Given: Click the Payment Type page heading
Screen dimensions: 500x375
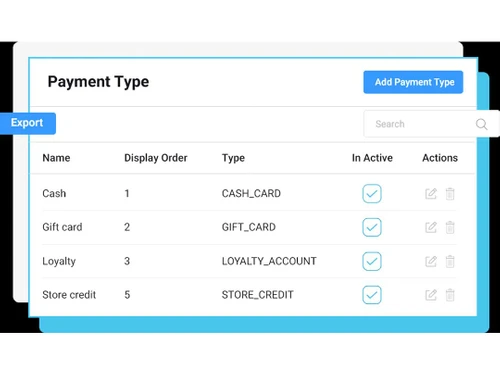Looking at the screenshot, I should click(98, 82).
